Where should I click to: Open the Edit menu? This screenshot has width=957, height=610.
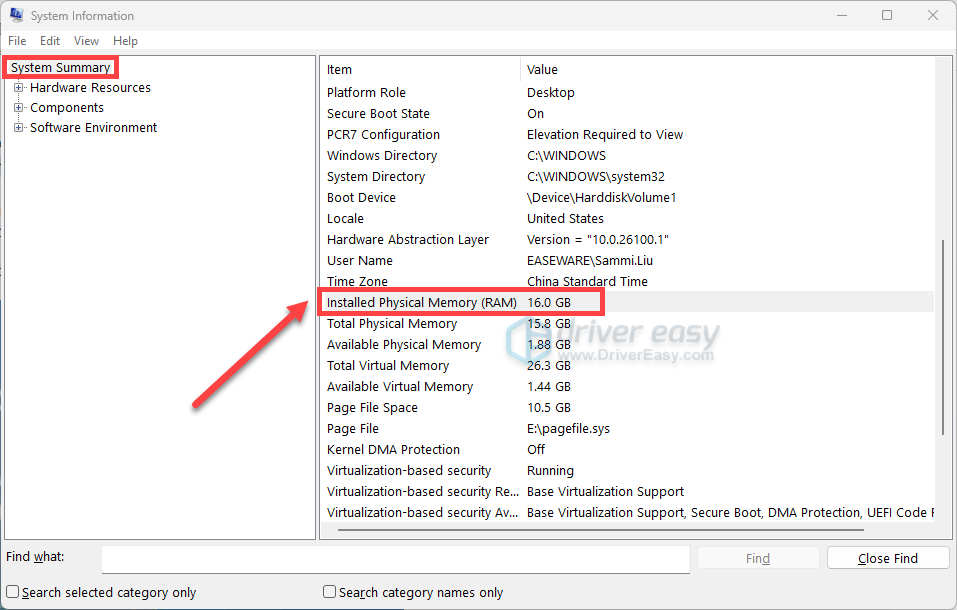[50, 41]
